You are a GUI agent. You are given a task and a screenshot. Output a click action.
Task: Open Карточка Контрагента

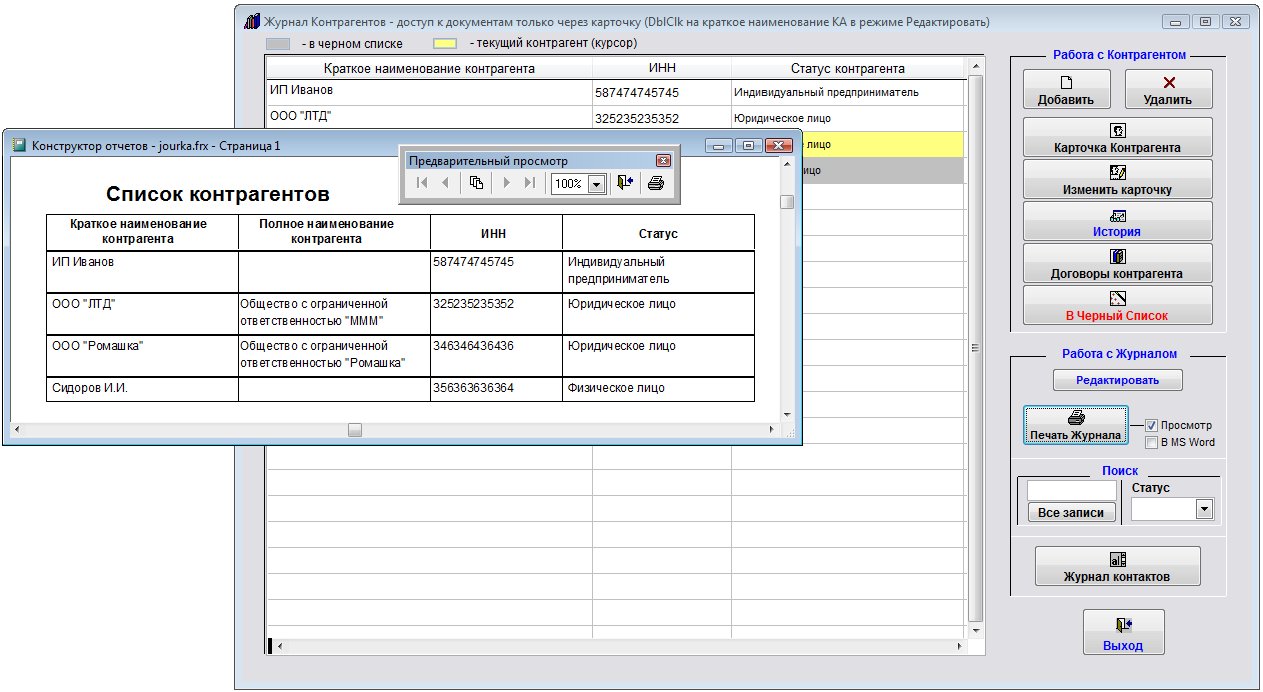click(x=1117, y=138)
